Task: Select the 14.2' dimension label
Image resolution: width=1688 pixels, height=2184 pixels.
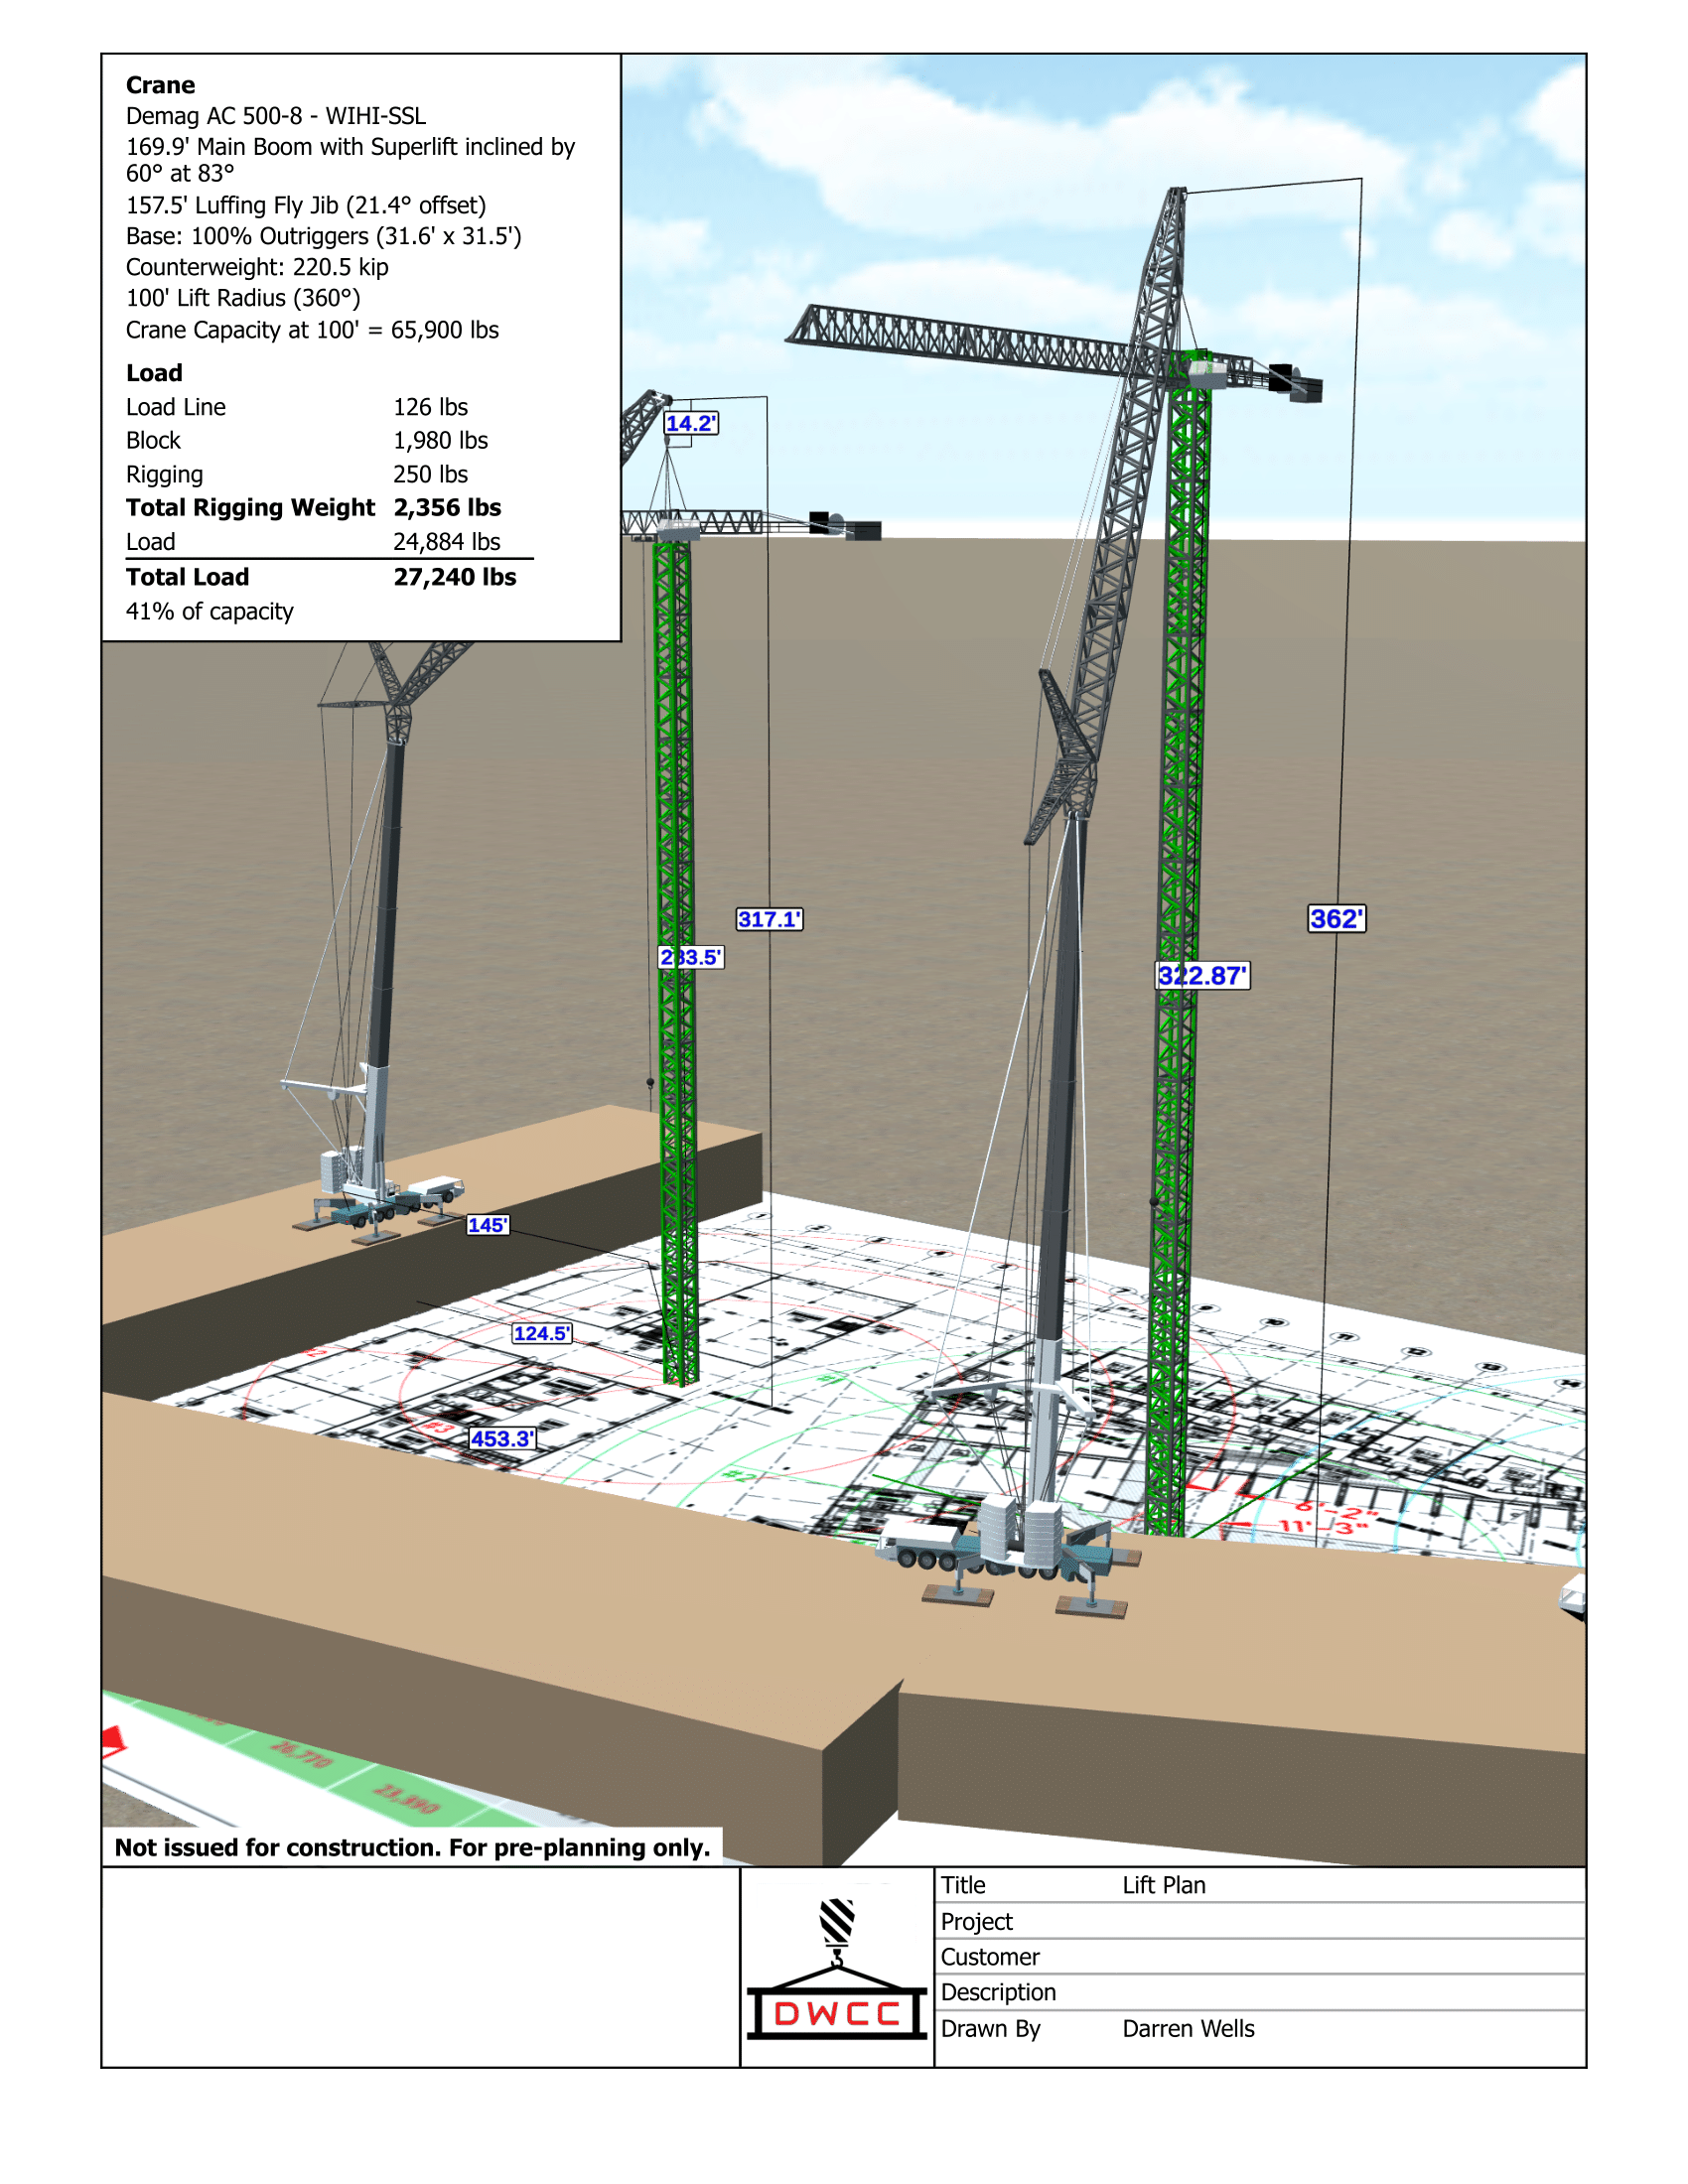Action: 691,423
